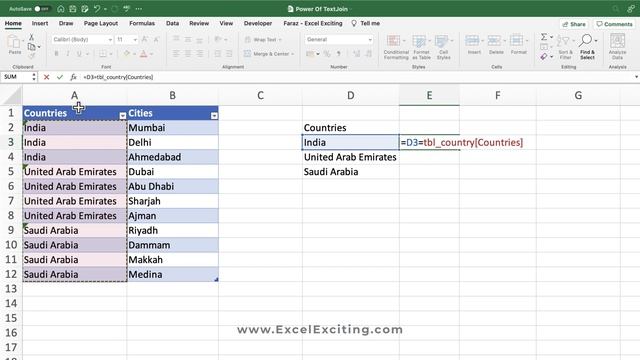The height and width of the screenshot is (360, 640).
Task: Click the Select All corner triangle
Action: click(x=12, y=96)
